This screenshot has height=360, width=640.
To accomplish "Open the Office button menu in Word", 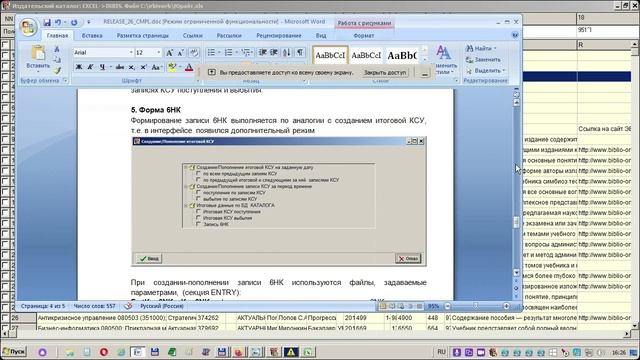I will (x=29, y=27).
